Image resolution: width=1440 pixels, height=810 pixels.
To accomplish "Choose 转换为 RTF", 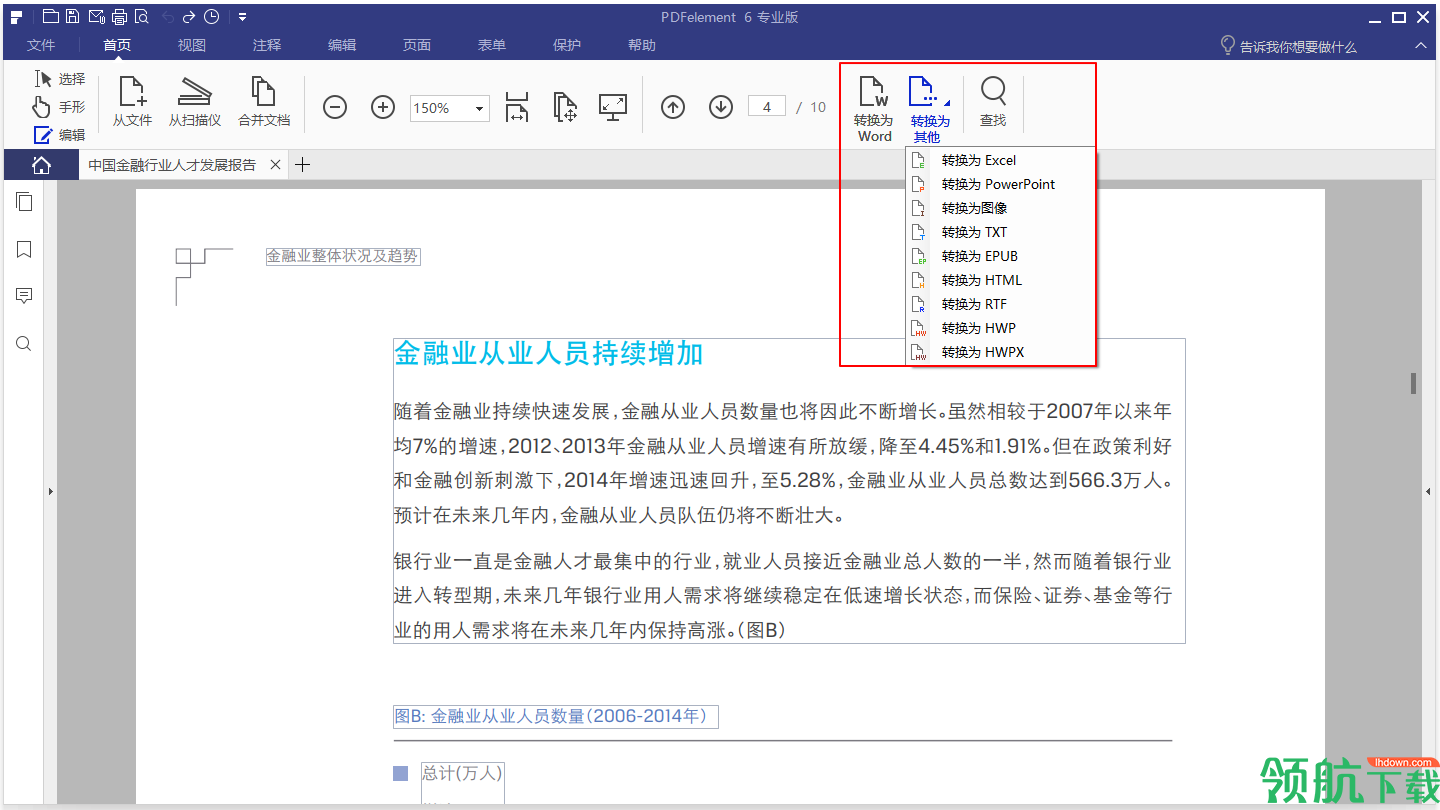I will pyautogui.click(x=1000, y=304).
